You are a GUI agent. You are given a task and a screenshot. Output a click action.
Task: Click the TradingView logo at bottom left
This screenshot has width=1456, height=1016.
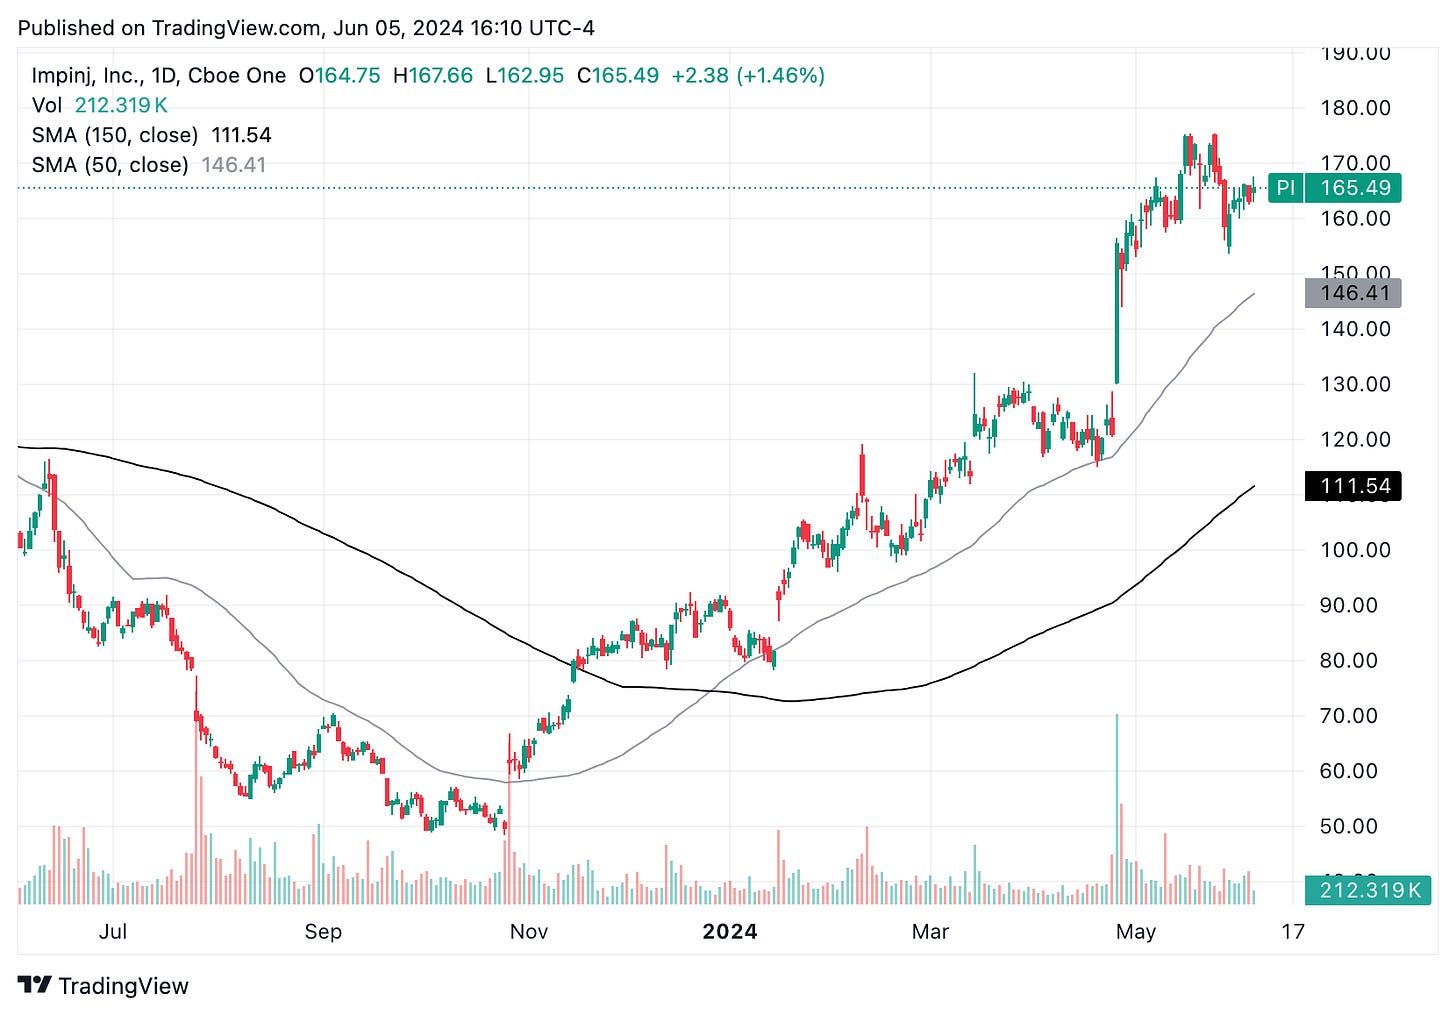point(103,985)
